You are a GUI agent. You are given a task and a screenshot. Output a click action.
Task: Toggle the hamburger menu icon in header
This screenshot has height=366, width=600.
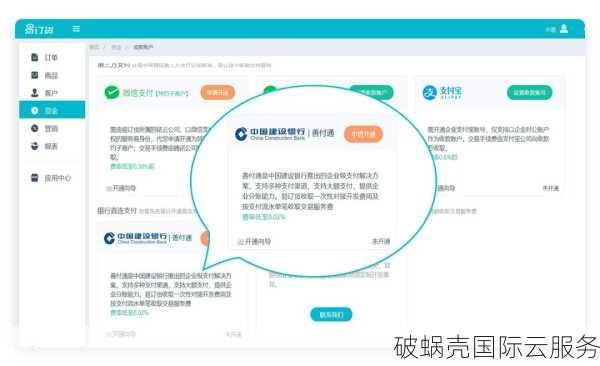pos(76,29)
